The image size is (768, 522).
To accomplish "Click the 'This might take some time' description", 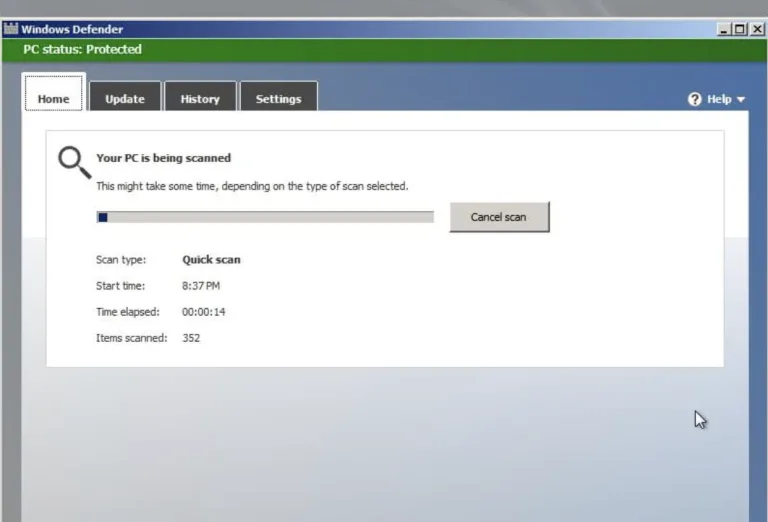I will pos(252,186).
